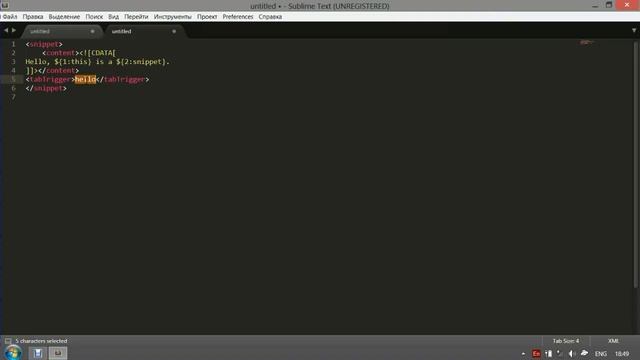Click the closing </snippet> tag

pyautogui.click(x=46, y=88)
